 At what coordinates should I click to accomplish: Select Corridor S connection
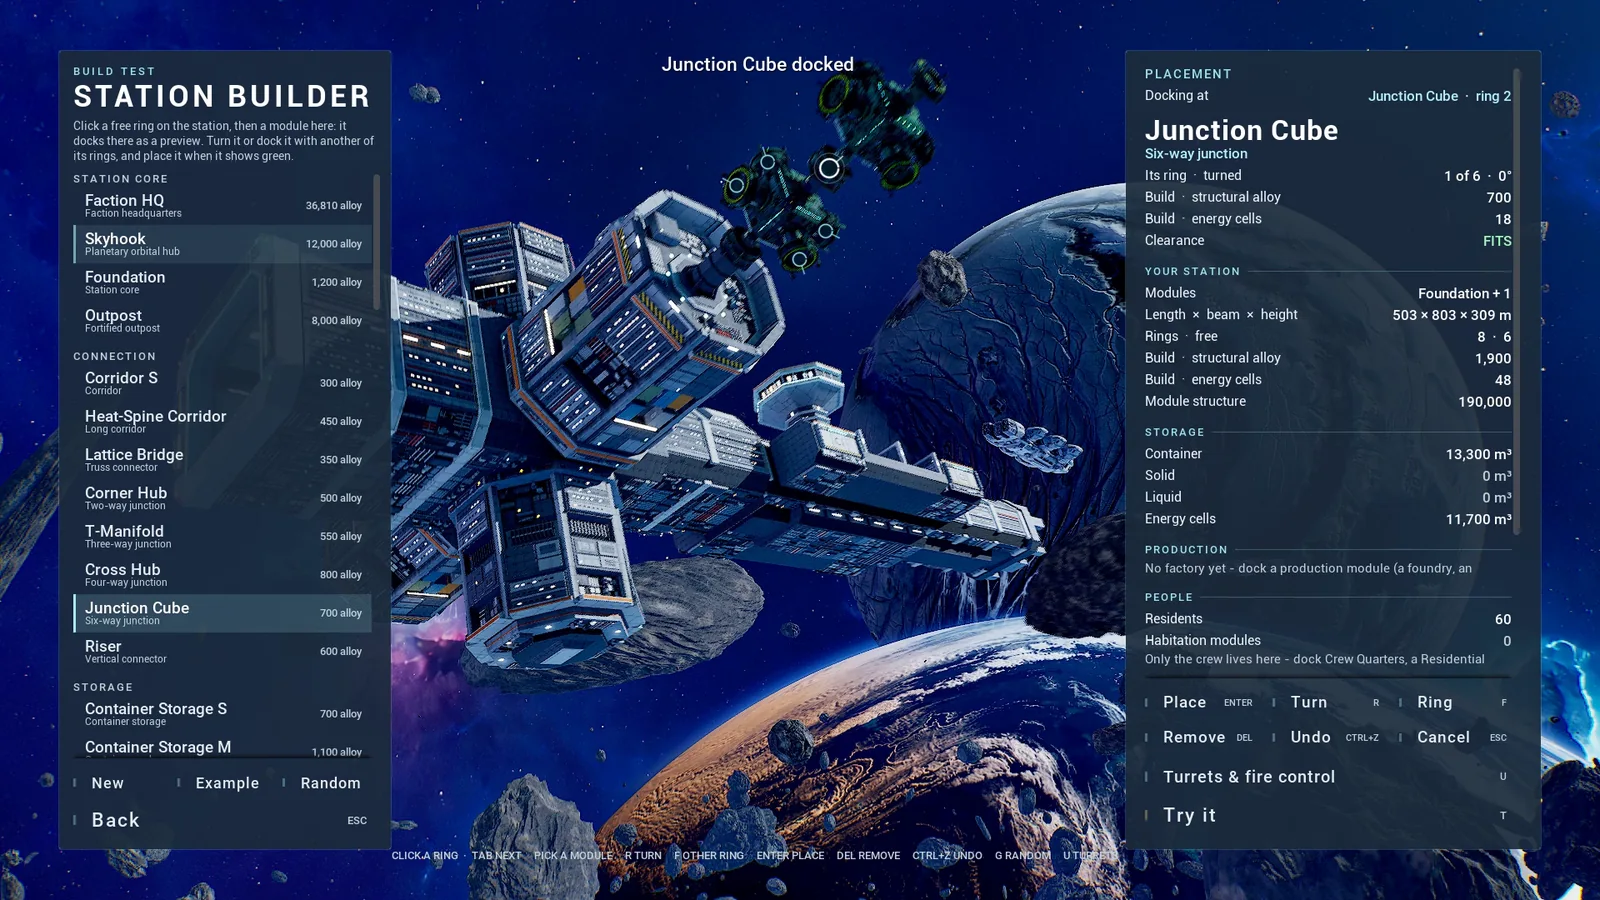222,383
